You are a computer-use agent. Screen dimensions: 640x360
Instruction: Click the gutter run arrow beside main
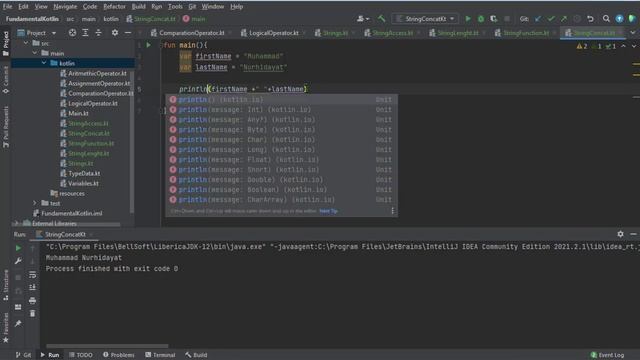pos(149,45)
